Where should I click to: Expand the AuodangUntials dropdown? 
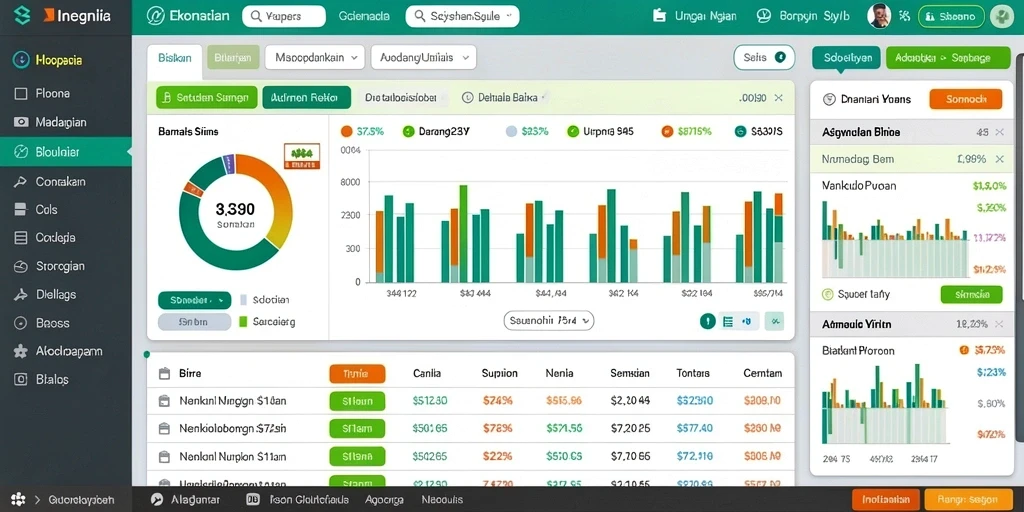tap(423, 57)
